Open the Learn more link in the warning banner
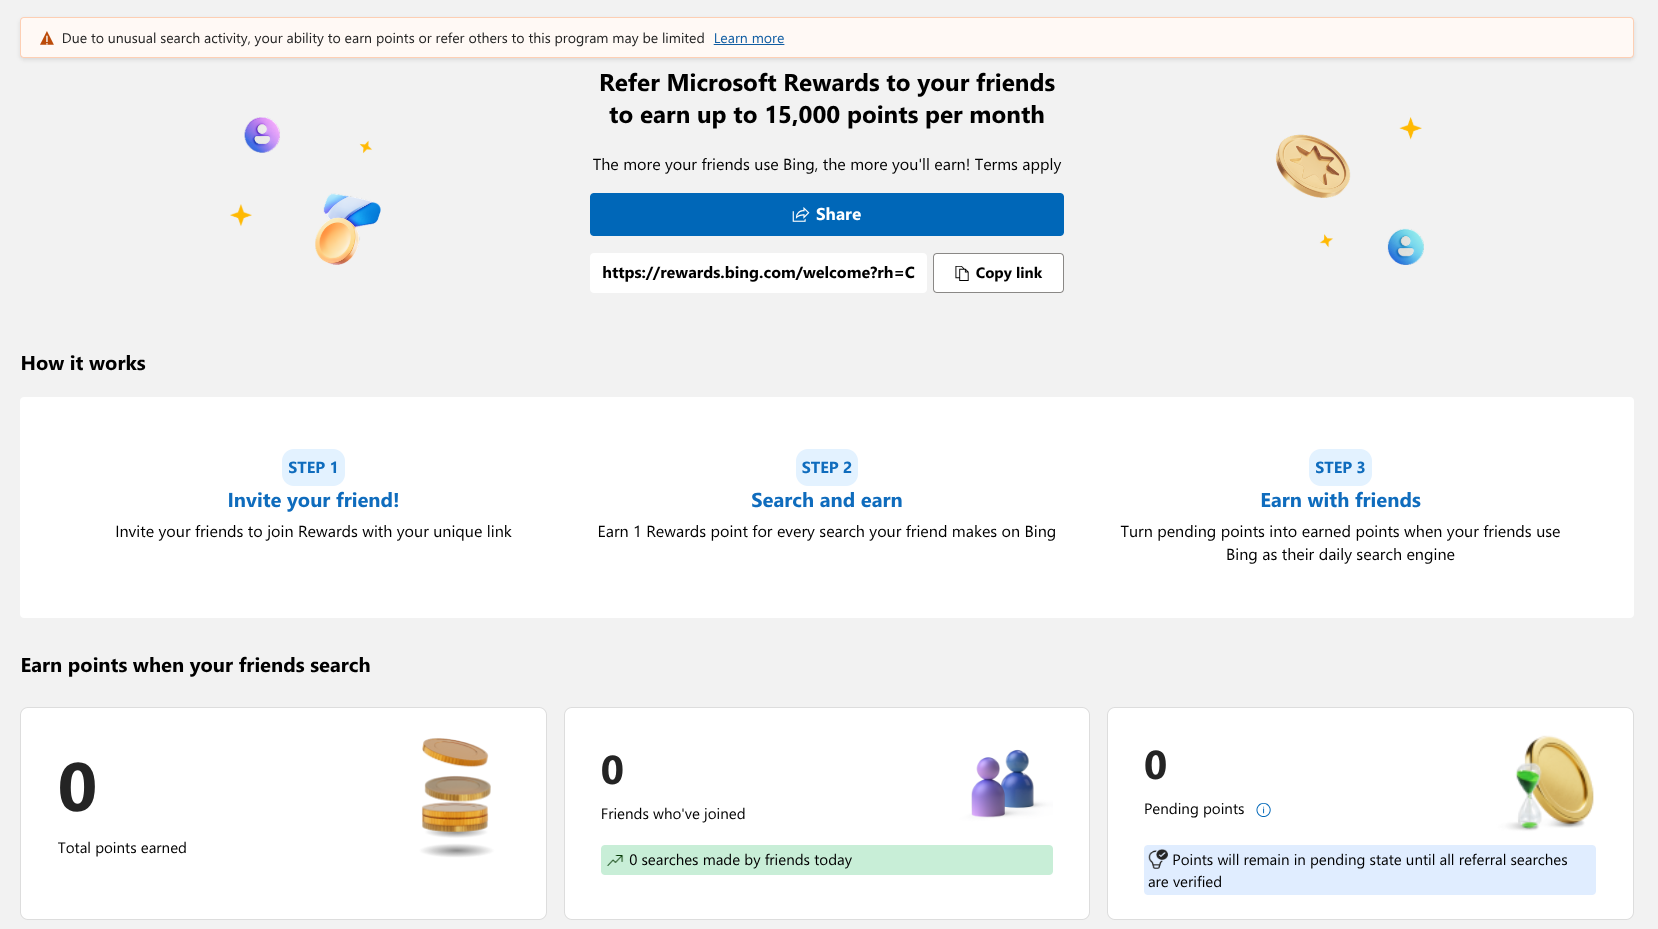Screen dimensions: 1658x929 pos(748,38)
